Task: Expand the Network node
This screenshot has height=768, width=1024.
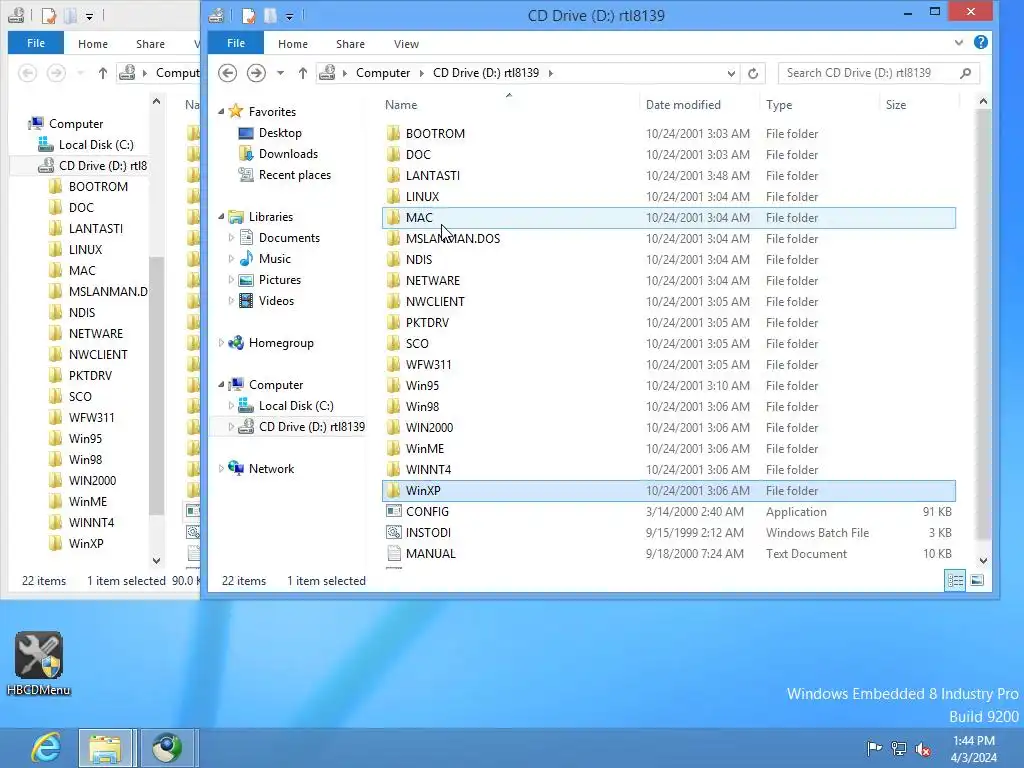Action: click(x=221, y=468)
